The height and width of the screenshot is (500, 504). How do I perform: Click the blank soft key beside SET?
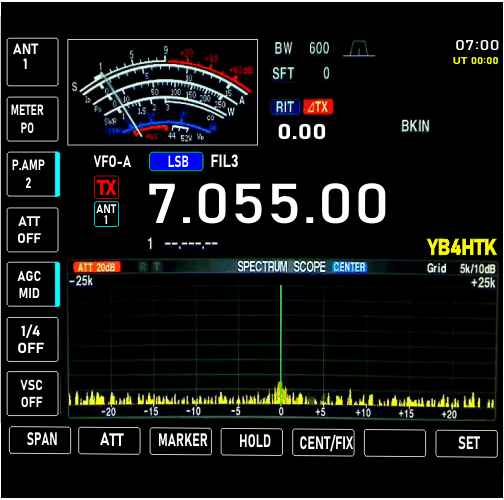coord(395,443)
